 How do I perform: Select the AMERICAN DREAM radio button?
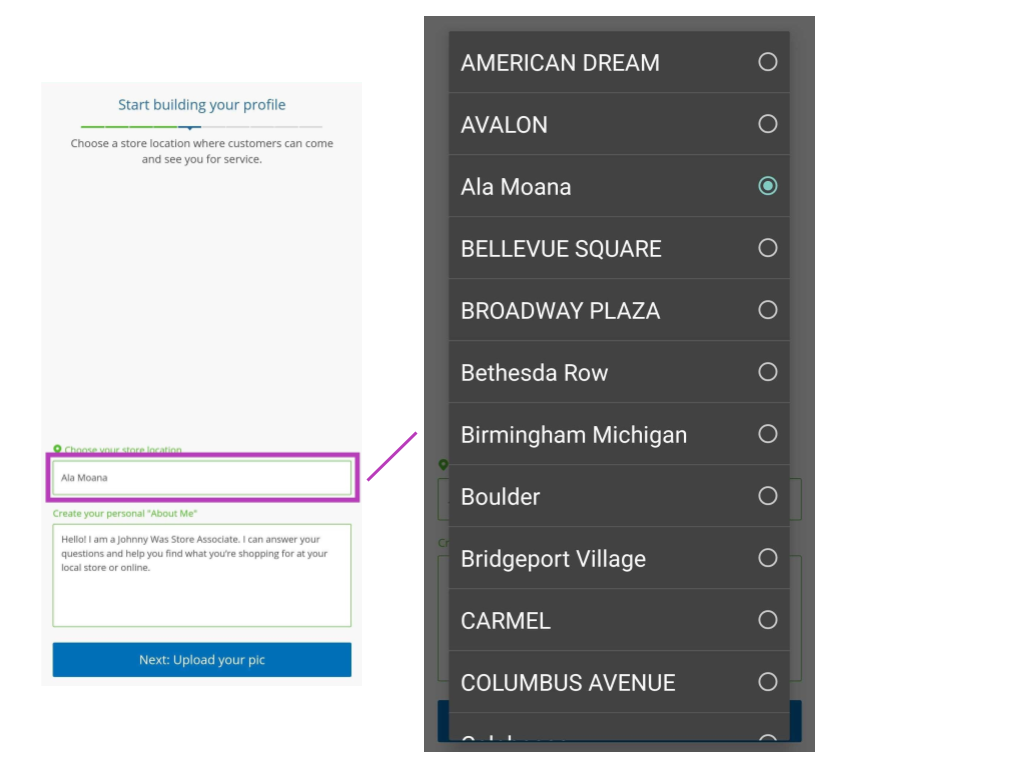(x=767, y=62)
